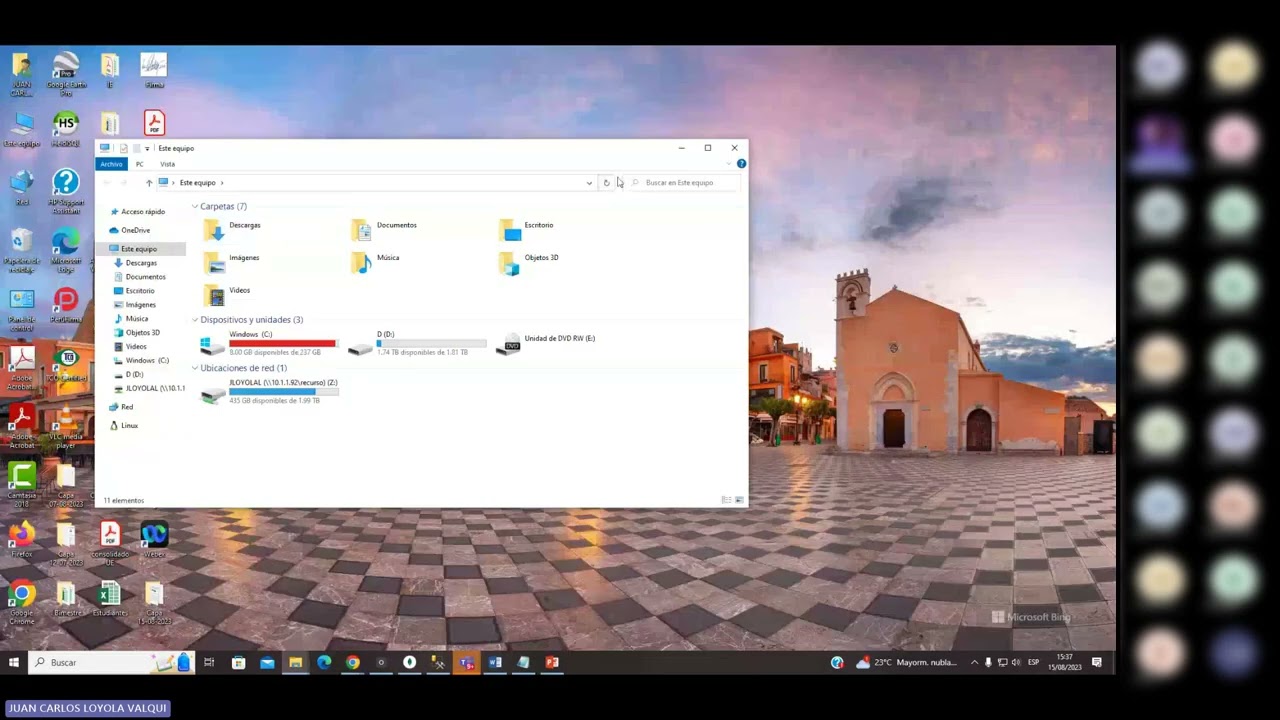Open Google Chrome desktop shortcut
Viewport: 1280px width, 720px height.
coord(22,604)
